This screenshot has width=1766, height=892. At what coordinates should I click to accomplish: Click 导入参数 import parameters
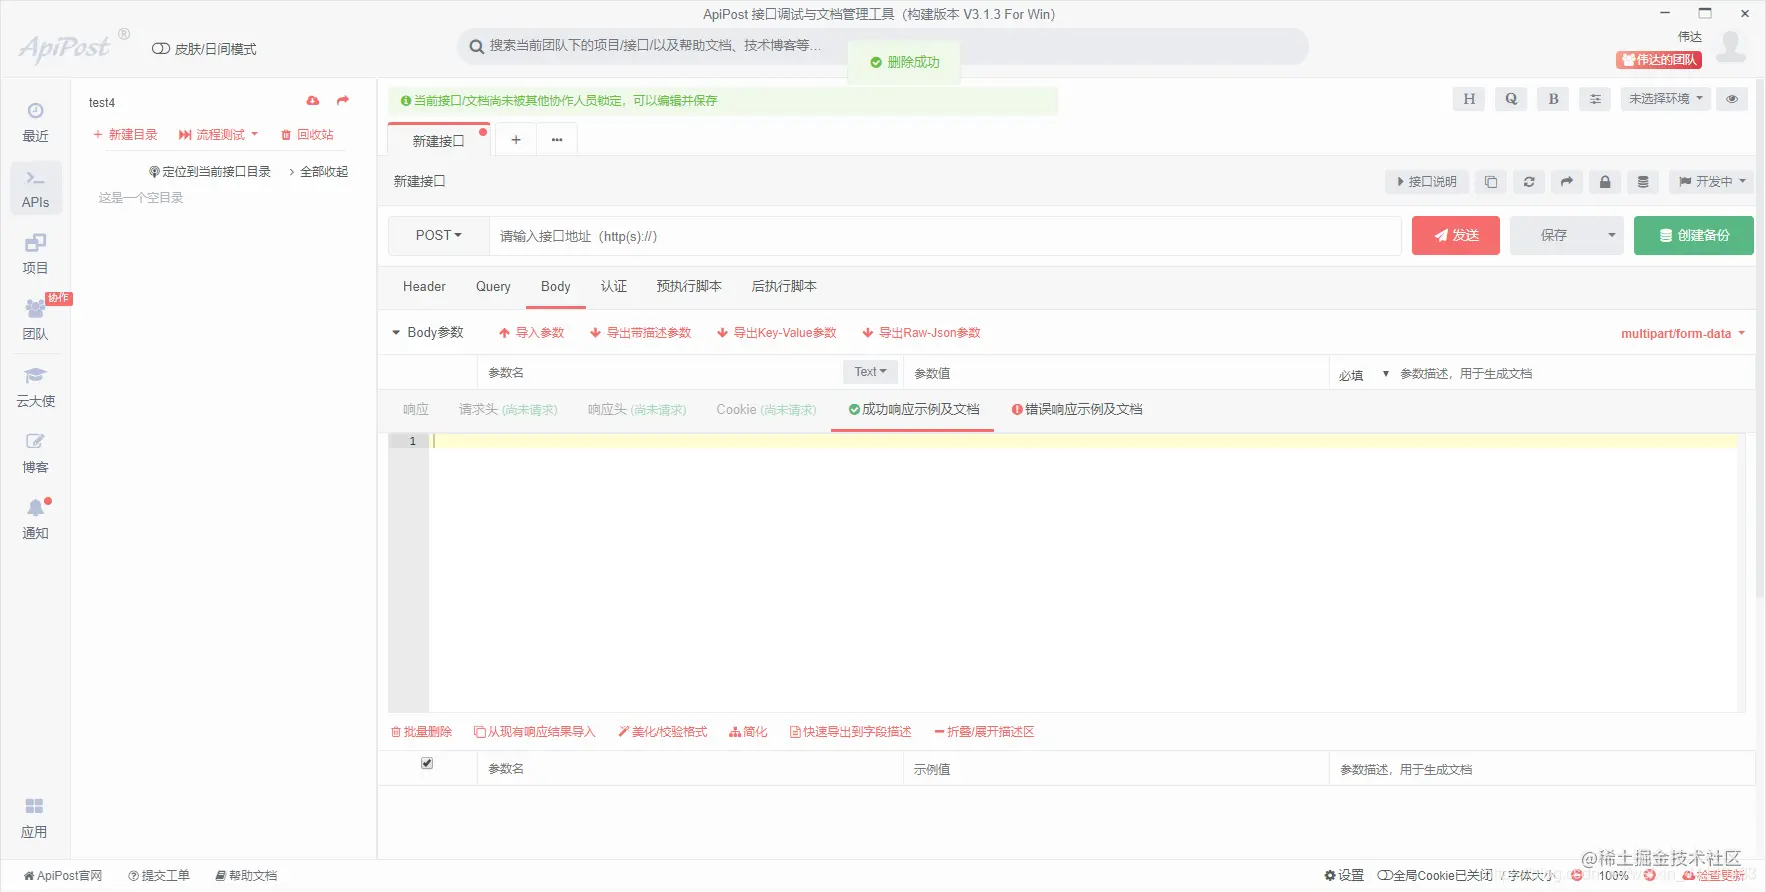point(532,333)
